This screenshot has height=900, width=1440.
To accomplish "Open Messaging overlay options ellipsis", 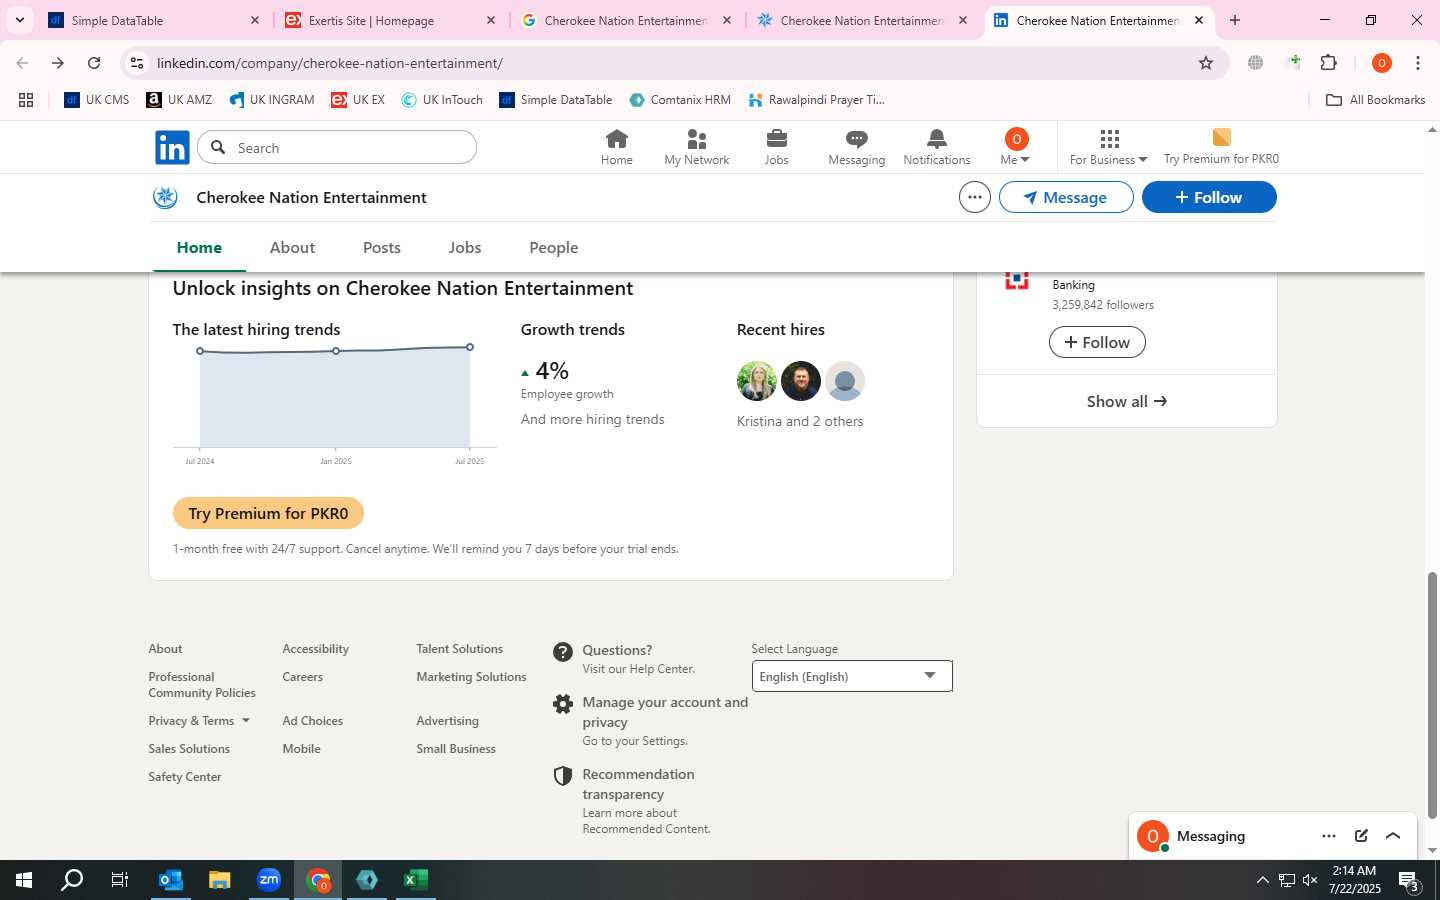I will pos(1329,836).
